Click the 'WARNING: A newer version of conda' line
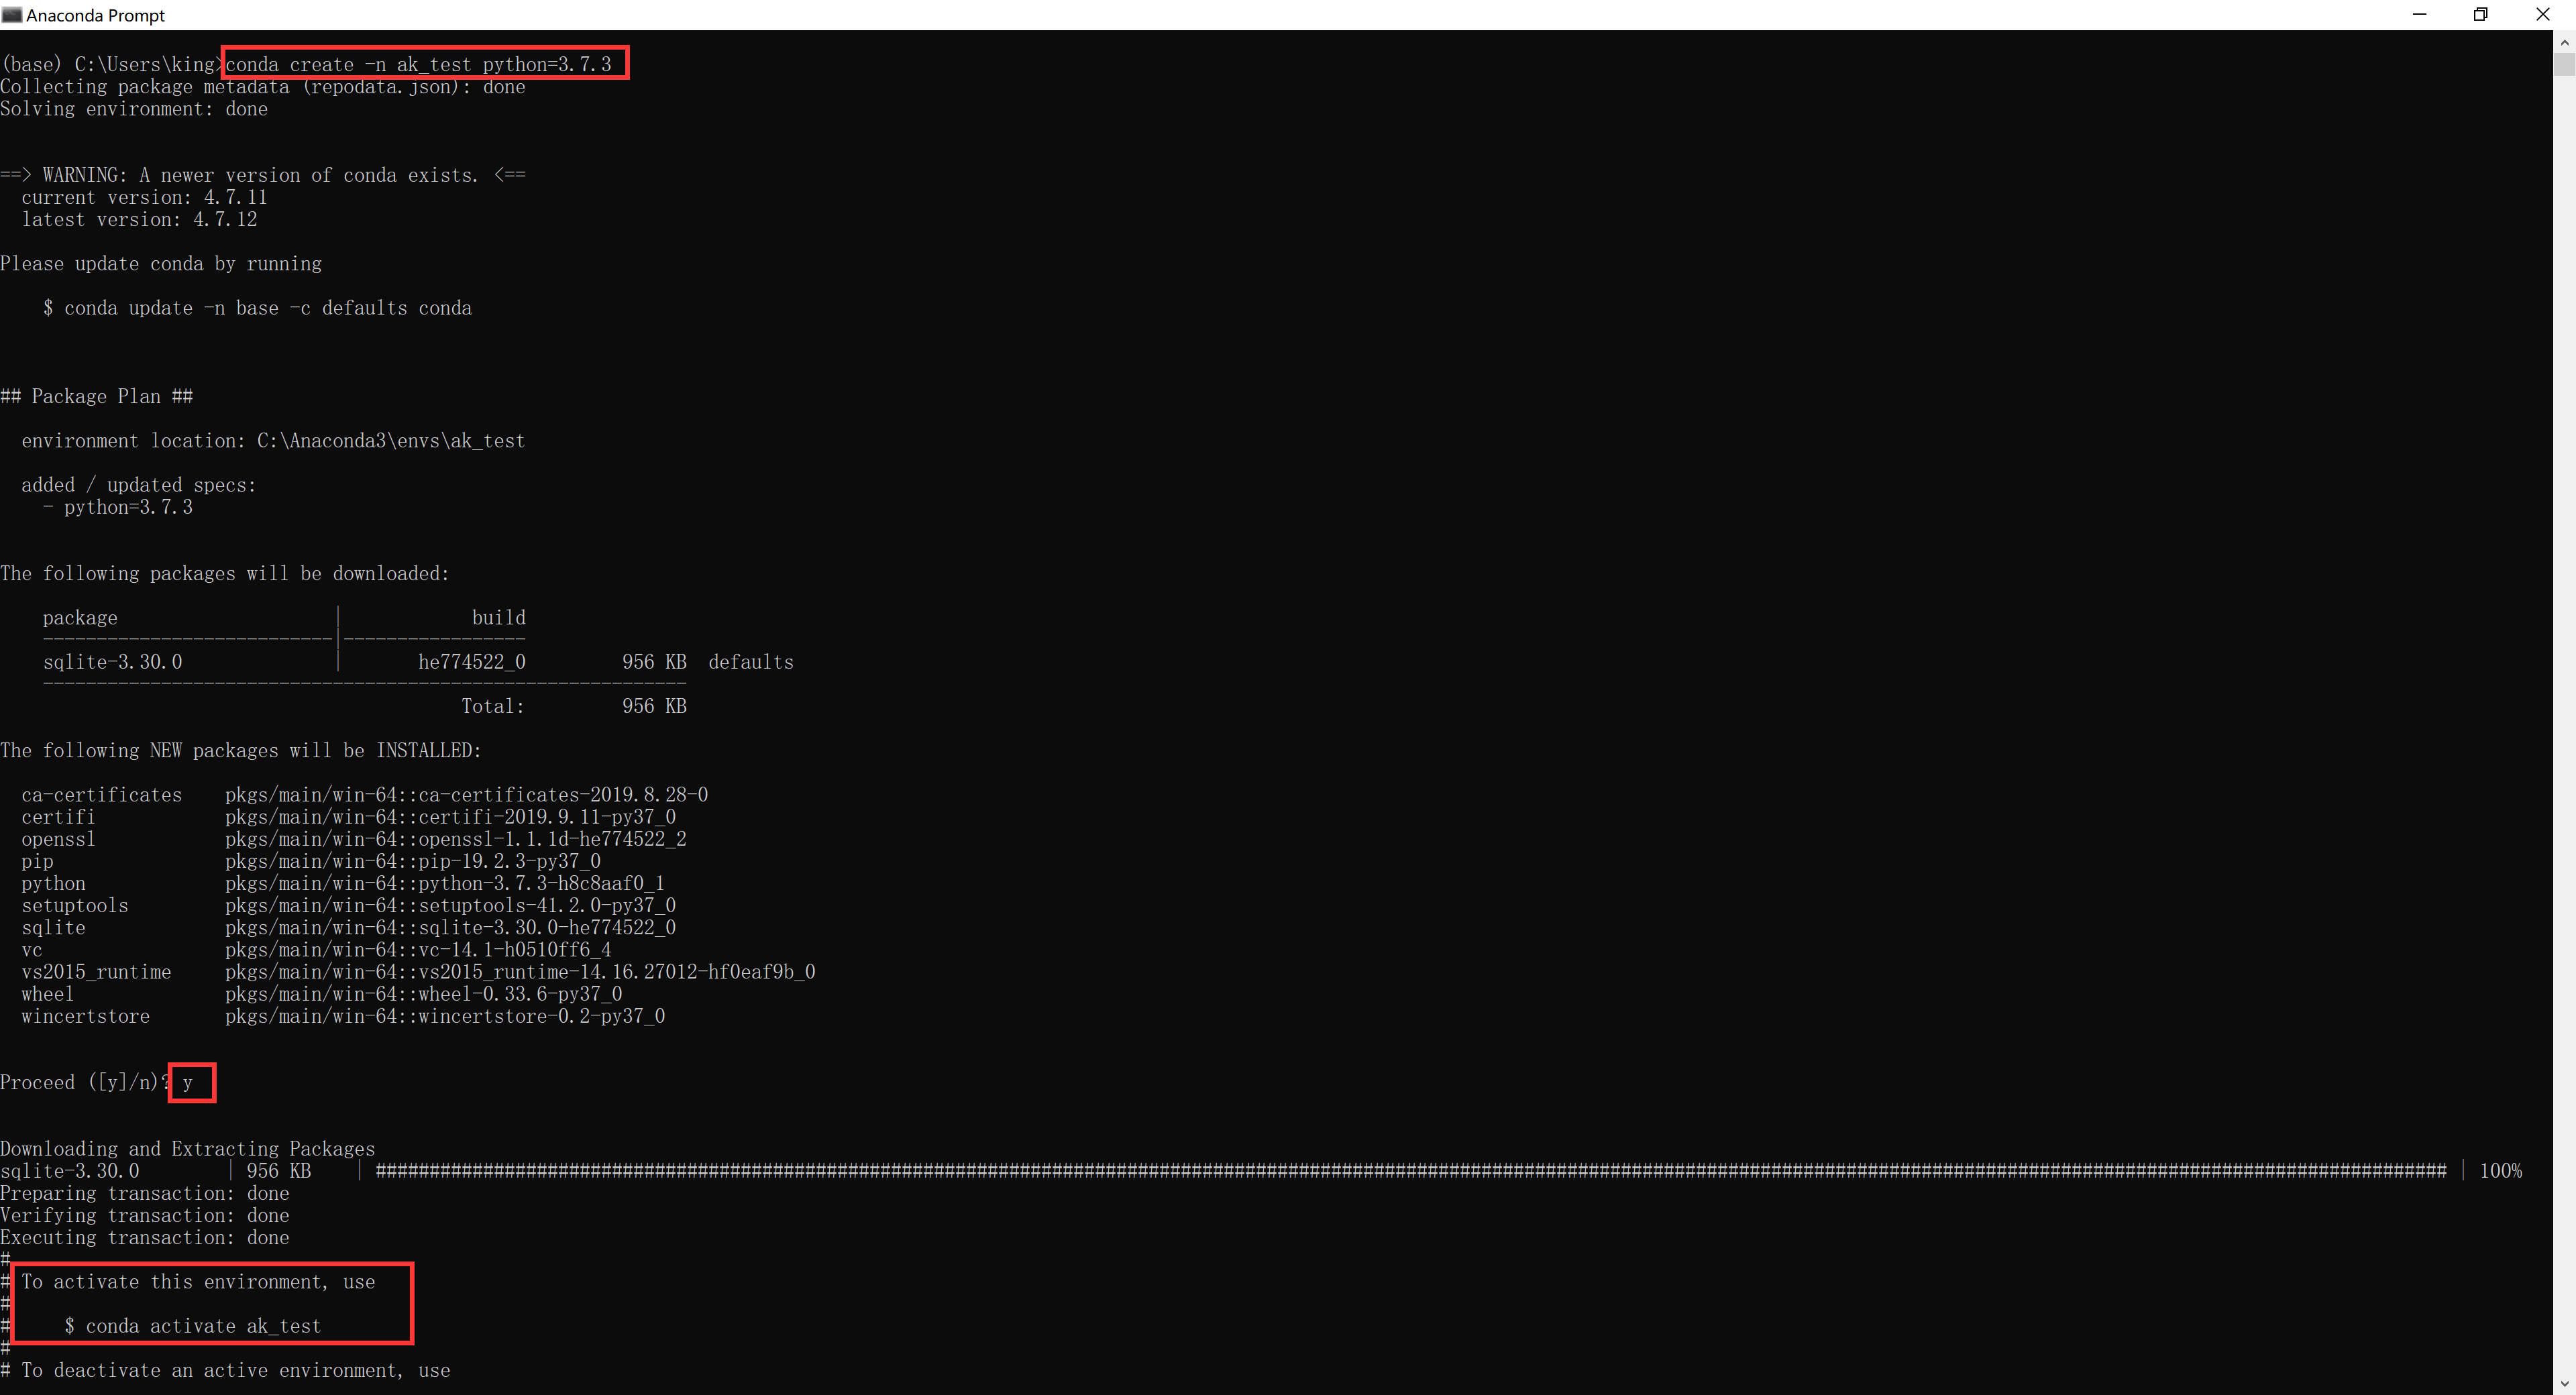 click(263, 176)
